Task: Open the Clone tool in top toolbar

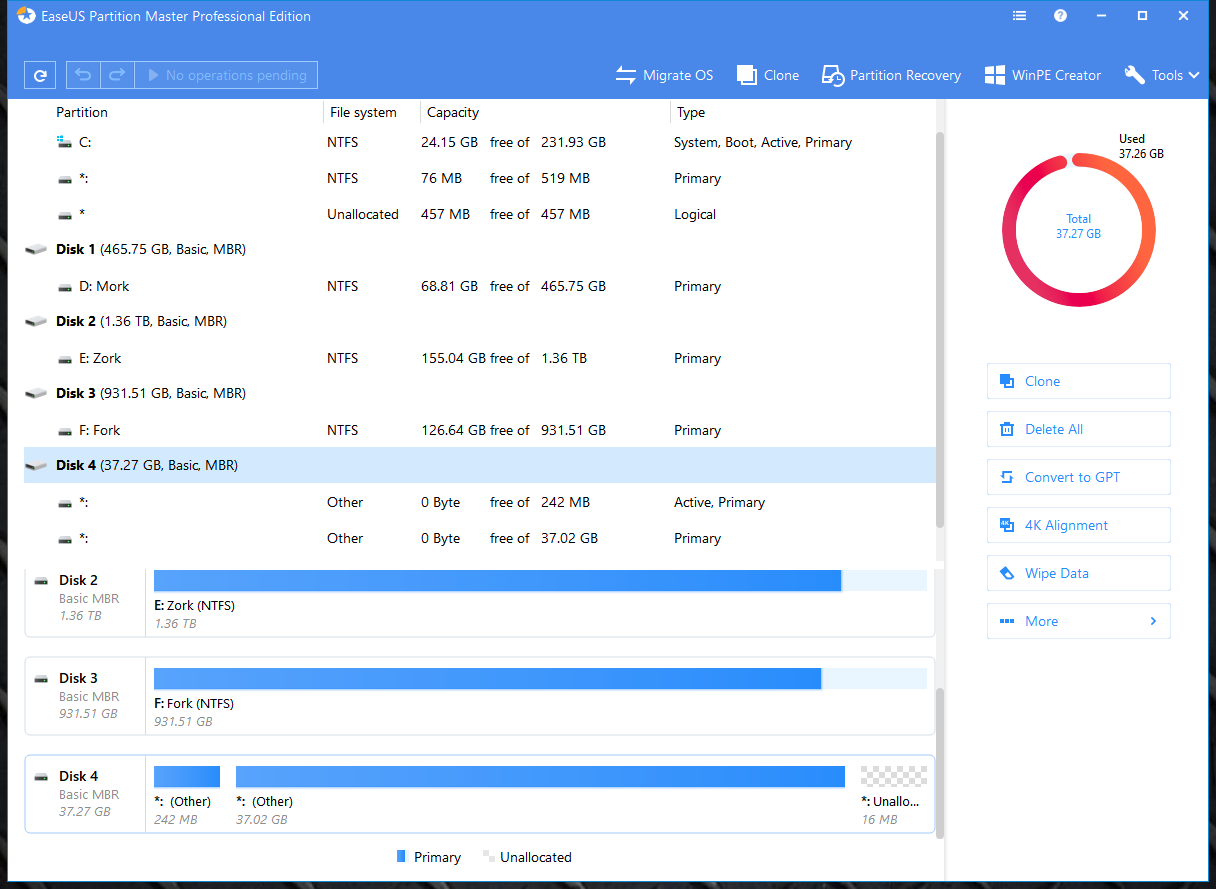Action: (768, 75)
